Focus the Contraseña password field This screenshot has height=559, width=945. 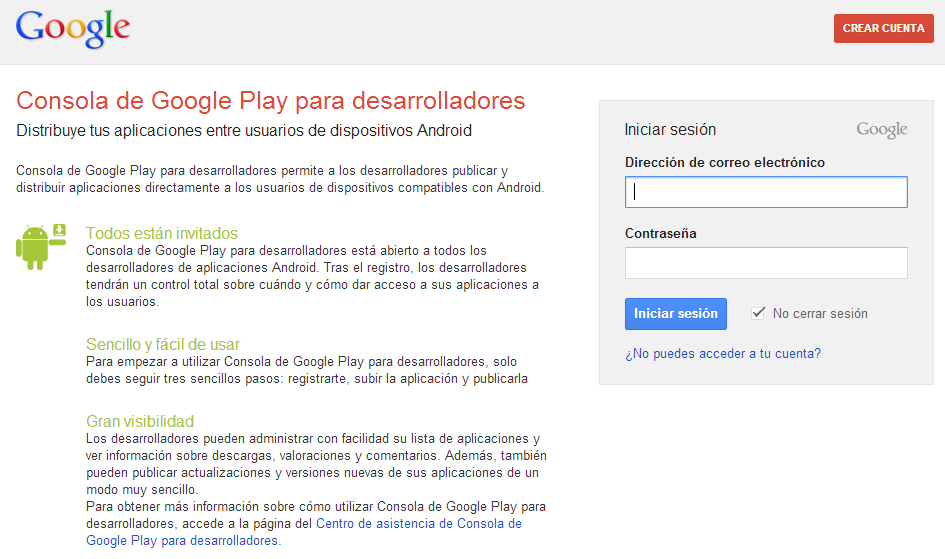[x=766, y=263]
